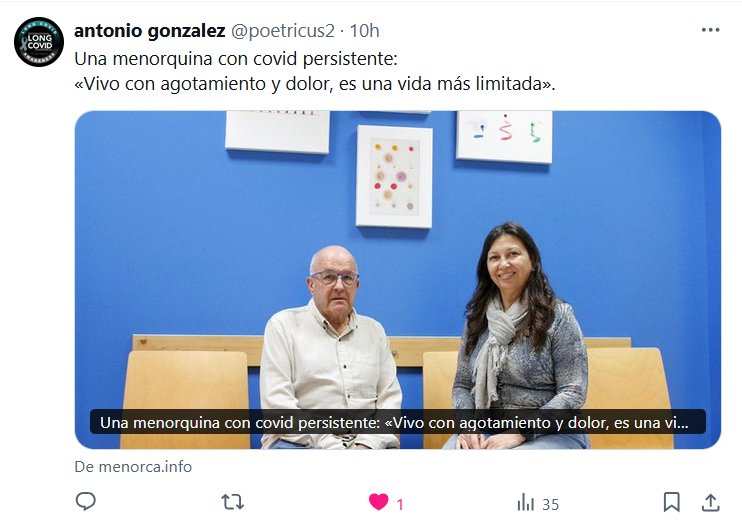Click the smiling woman with scarf in preview
The image size is (742, 530).
click(x=517, y=336)
